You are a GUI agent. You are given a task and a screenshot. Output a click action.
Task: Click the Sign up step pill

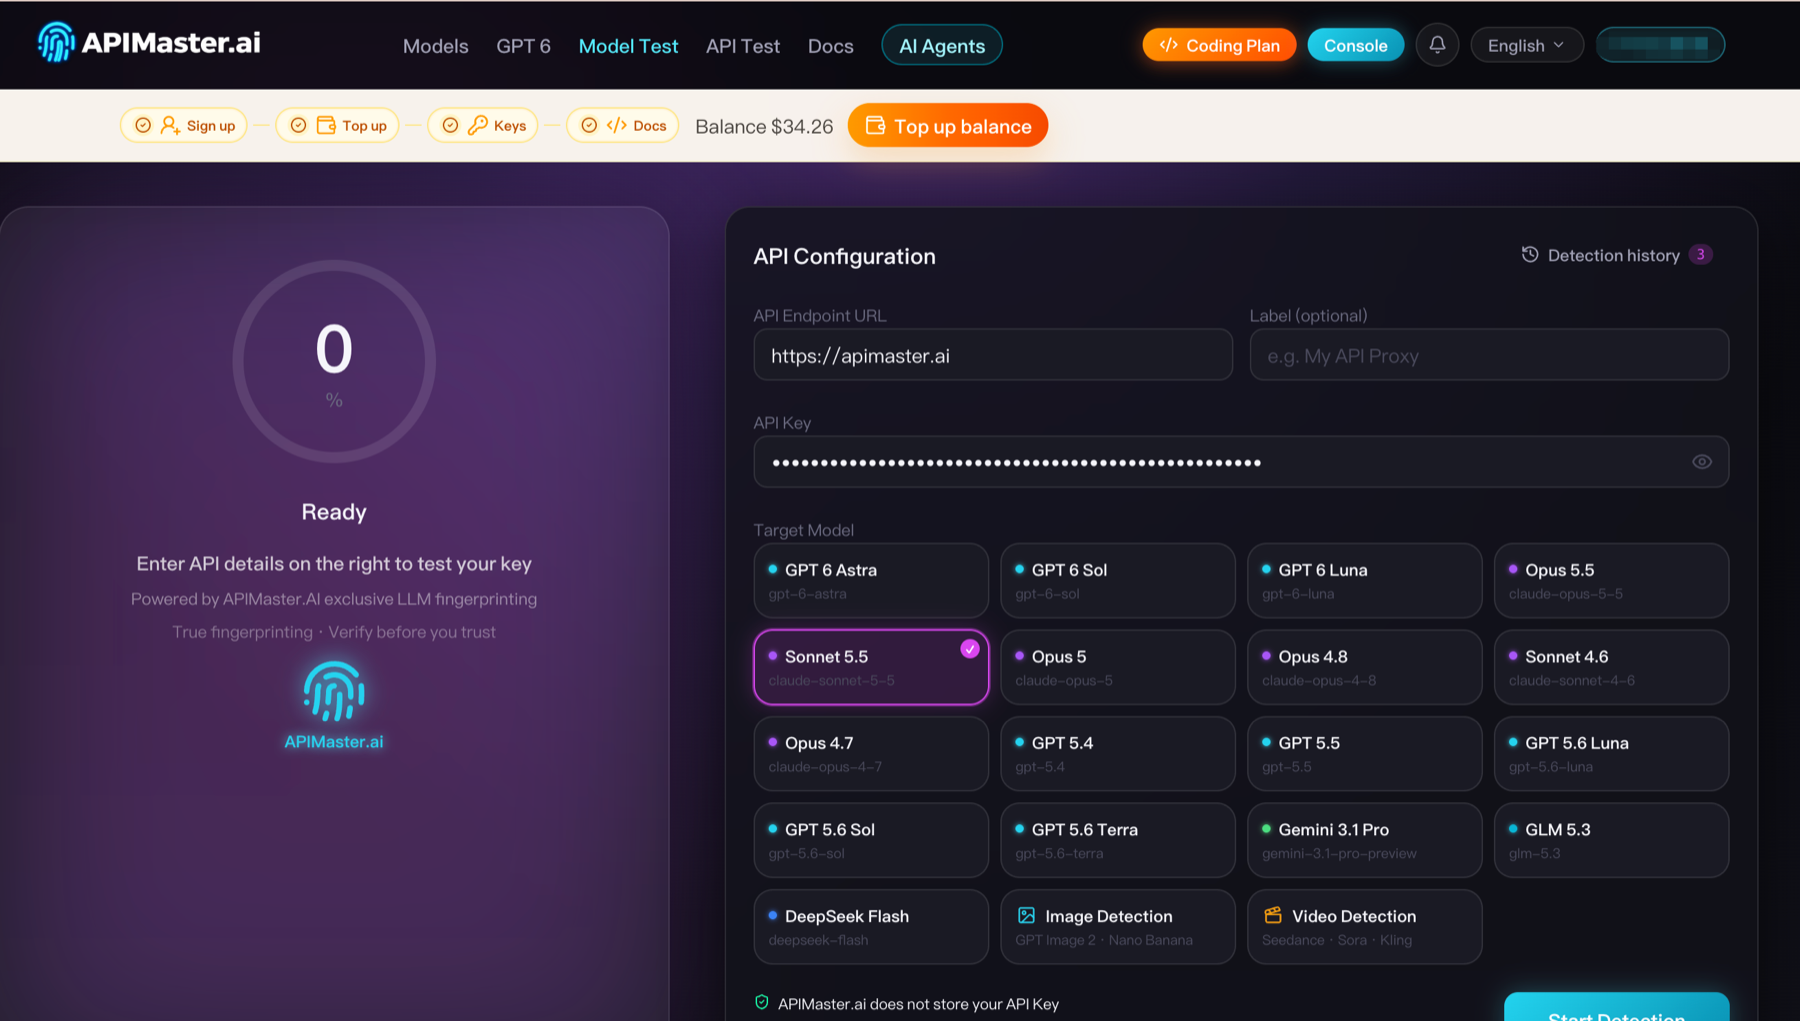[184, 125]
